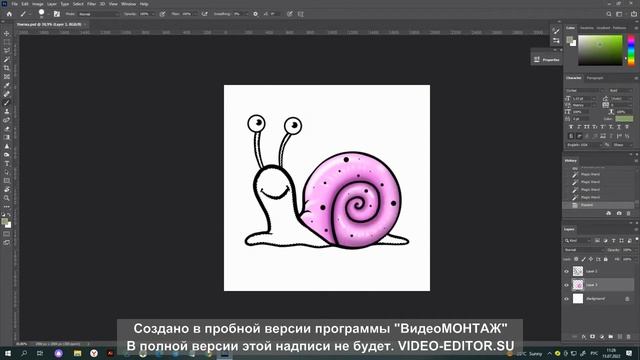Screen dimensions: 640x360
Task: Select the Rectangle shape tool
Action: [7, 180]
